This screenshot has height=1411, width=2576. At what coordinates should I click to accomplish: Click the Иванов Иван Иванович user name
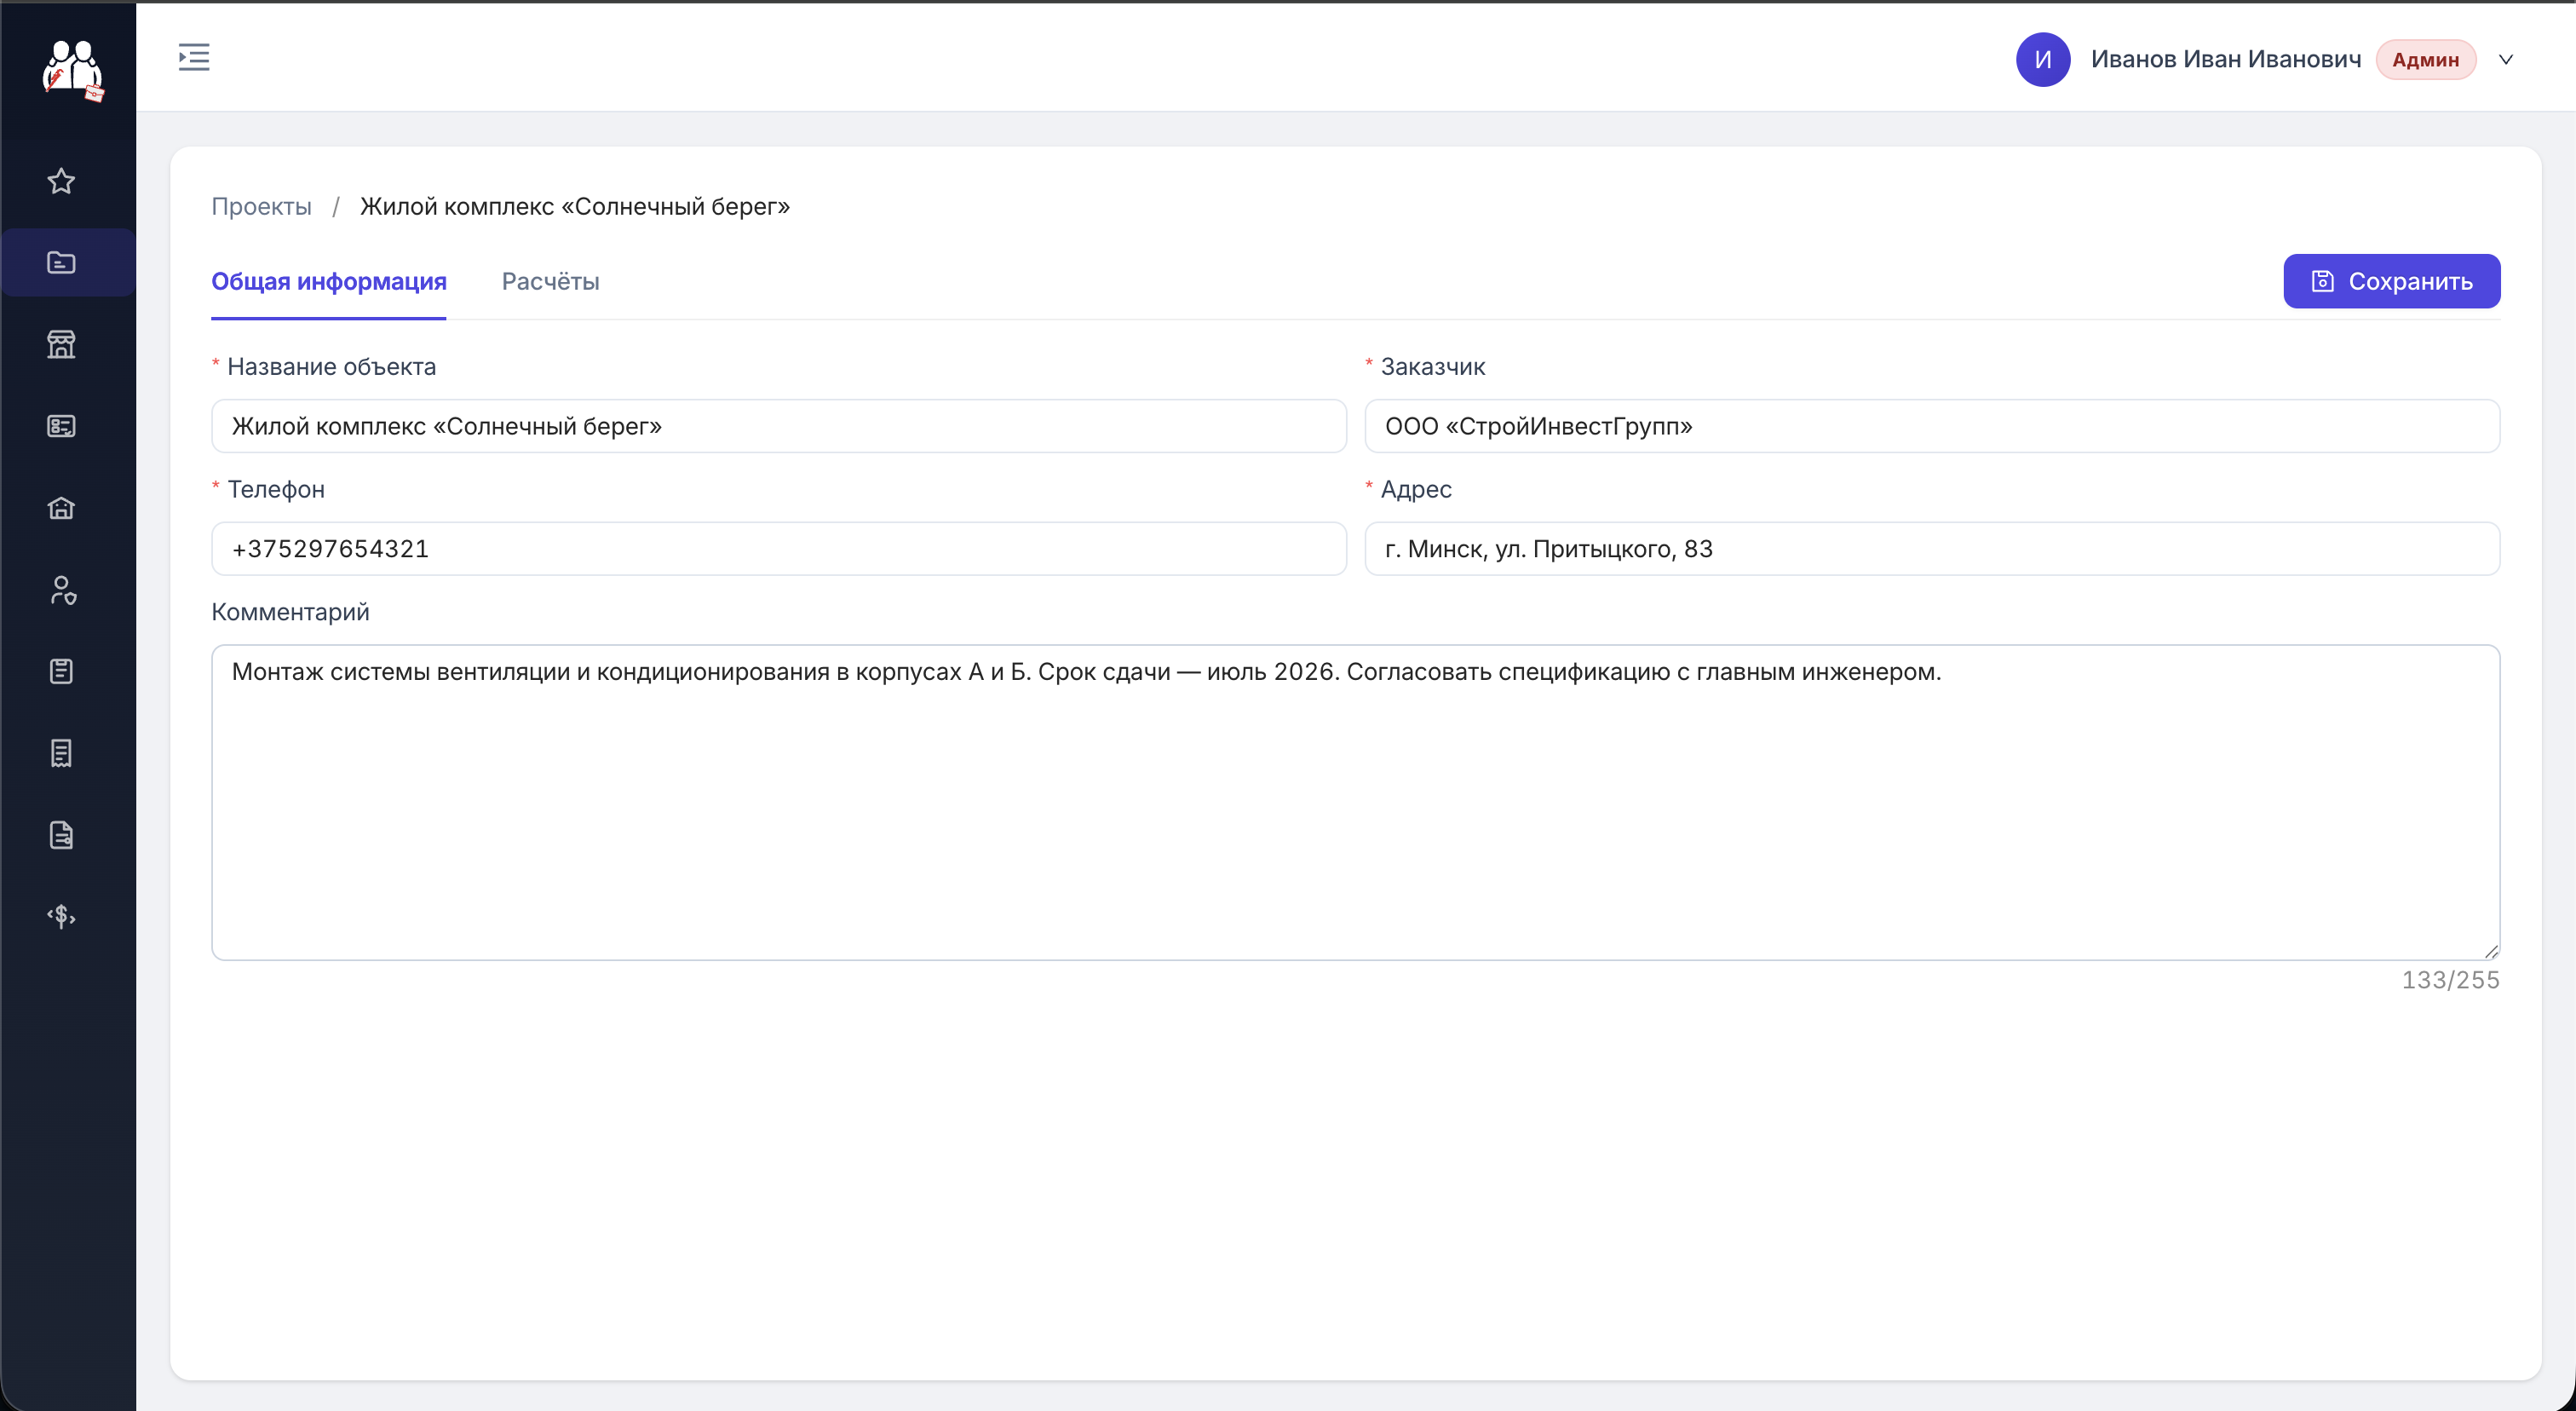[x=2226, y=59]
